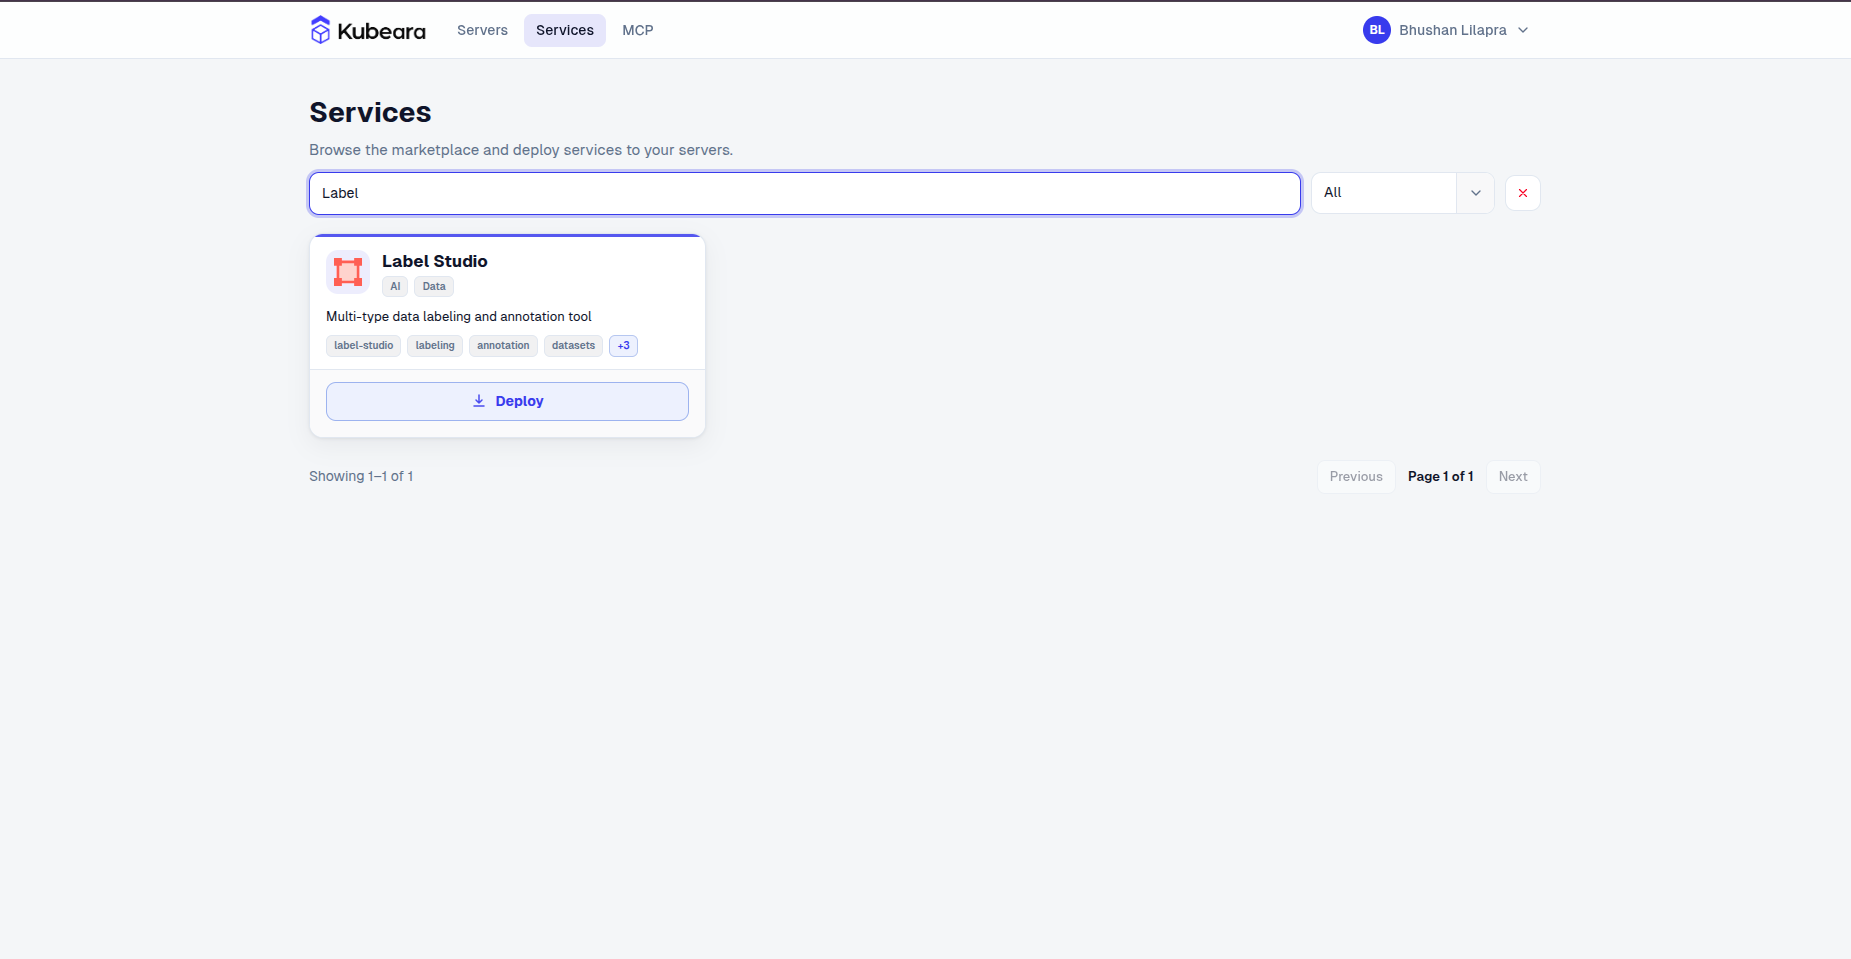1851x959 pixels.
Task: Open the Label Studio card title
Action: pos(435,261)
